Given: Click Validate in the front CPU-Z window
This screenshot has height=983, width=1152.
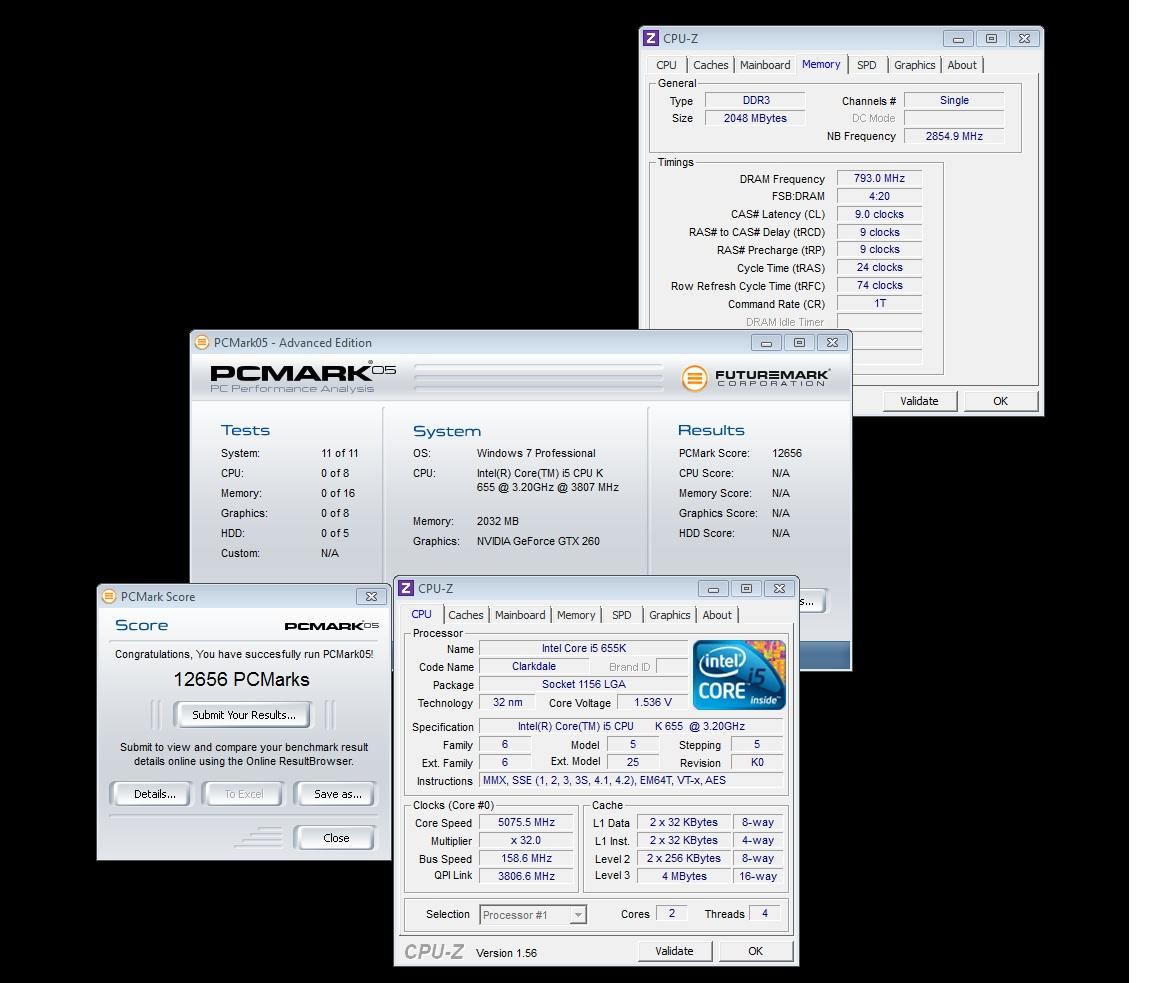Looking at the screenshot, I should pyautogui.click(x=674, y=951).
